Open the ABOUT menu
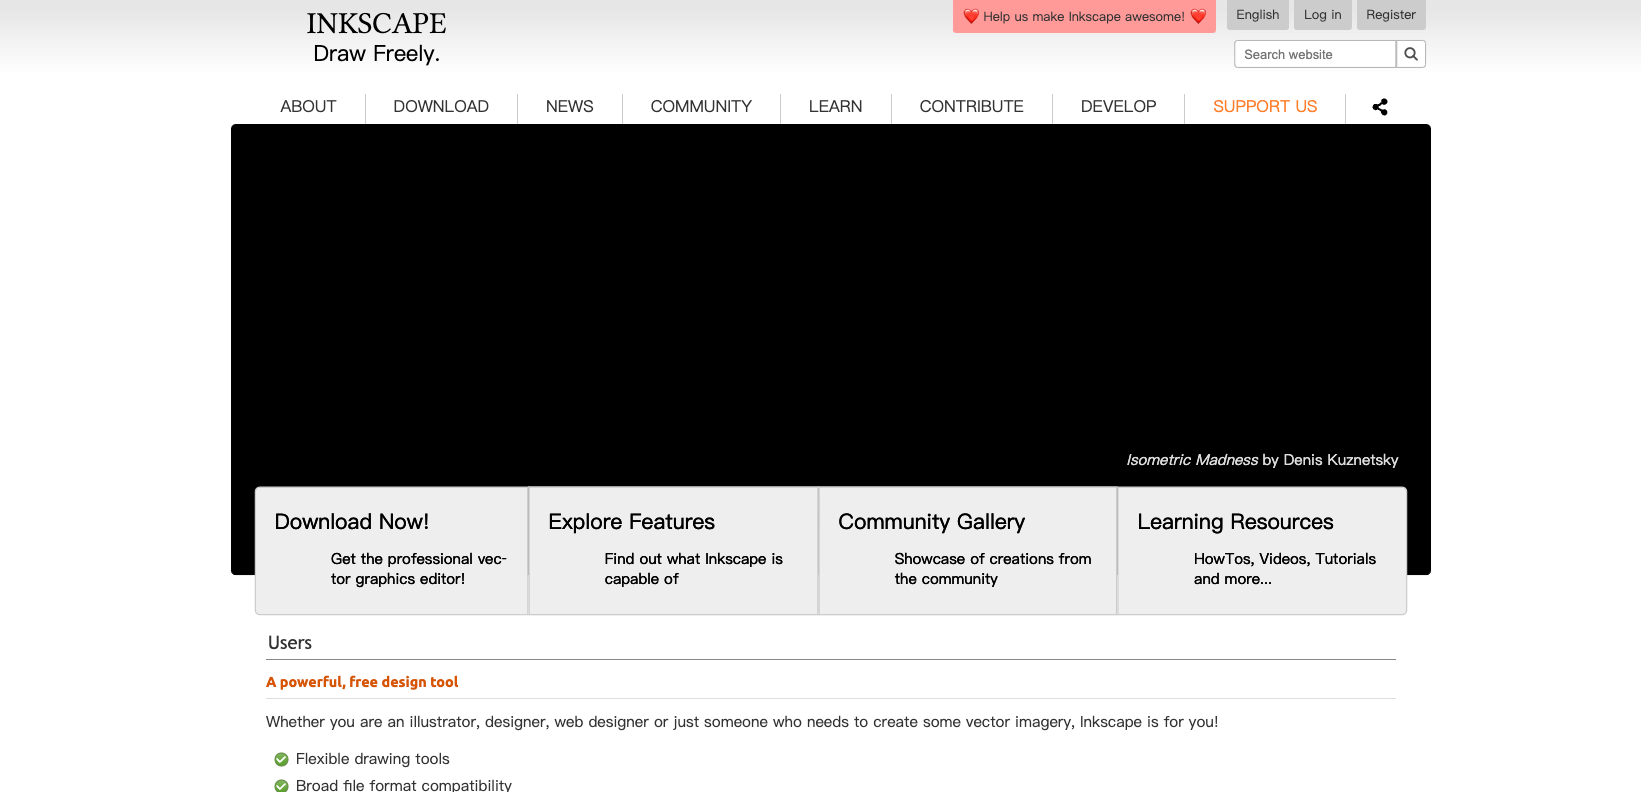1641x792 pixels. coord(308,107)
